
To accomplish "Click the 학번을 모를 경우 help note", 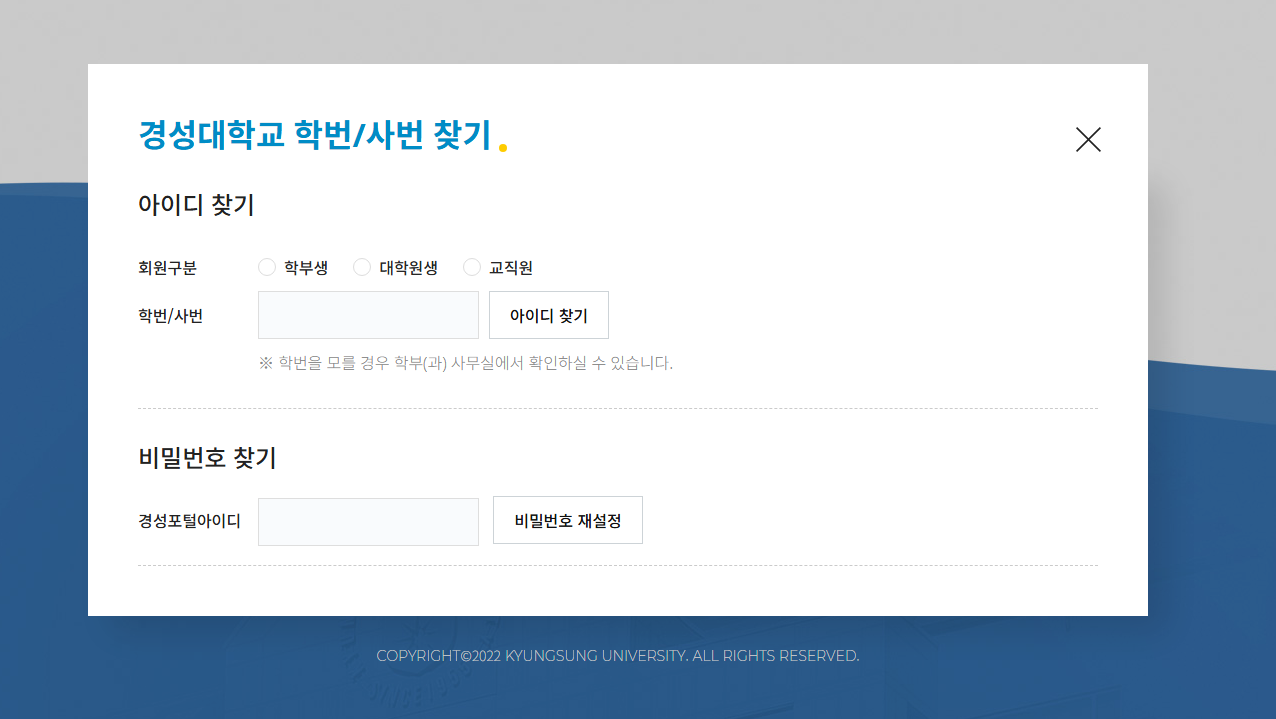I will [466, 363].
